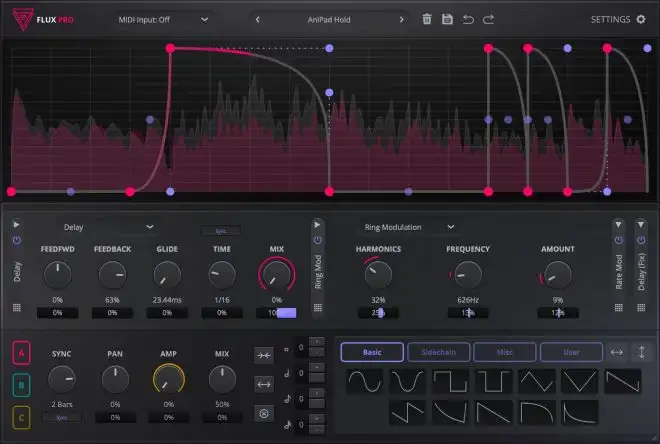This screenshot has height=444, width=660.
Task: Expand the Rate Mod module arrow
Action: click(618, 225)
